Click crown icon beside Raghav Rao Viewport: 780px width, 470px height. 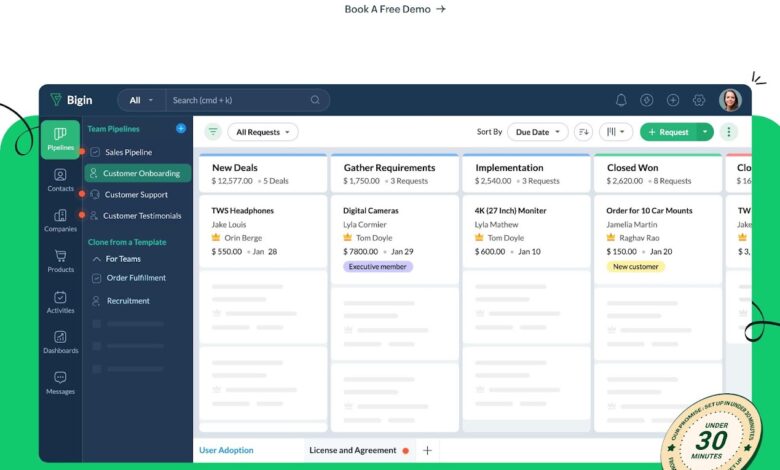coord(611,237)
